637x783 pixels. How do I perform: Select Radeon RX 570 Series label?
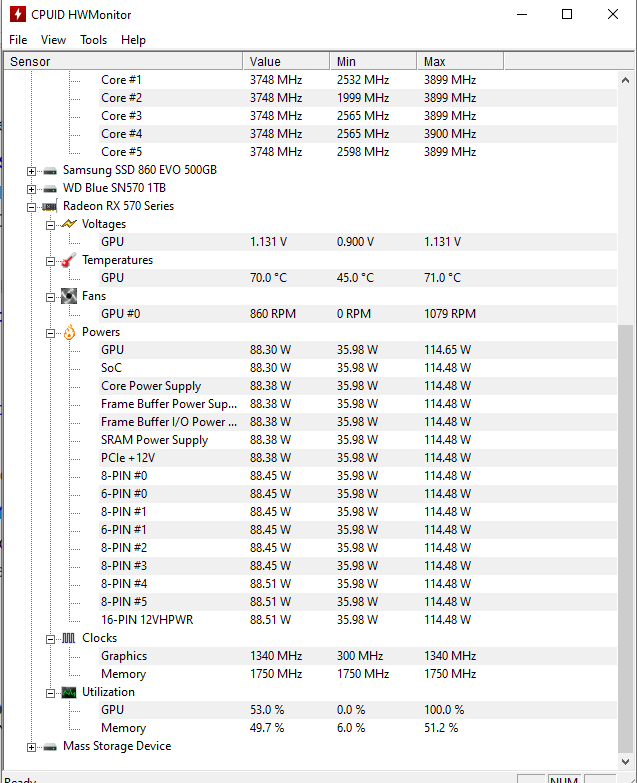(118, 206)
